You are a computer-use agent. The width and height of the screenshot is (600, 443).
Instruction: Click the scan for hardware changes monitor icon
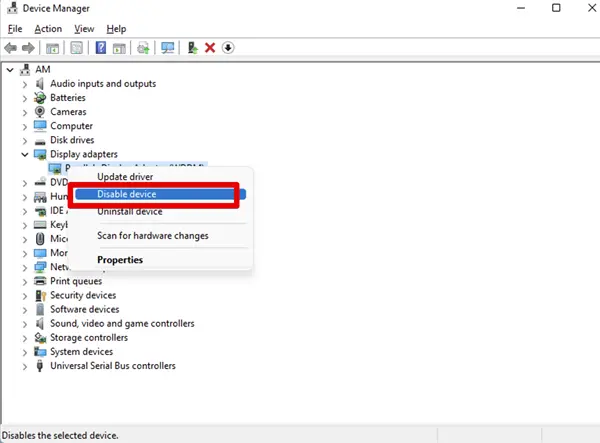click(167, 48)
